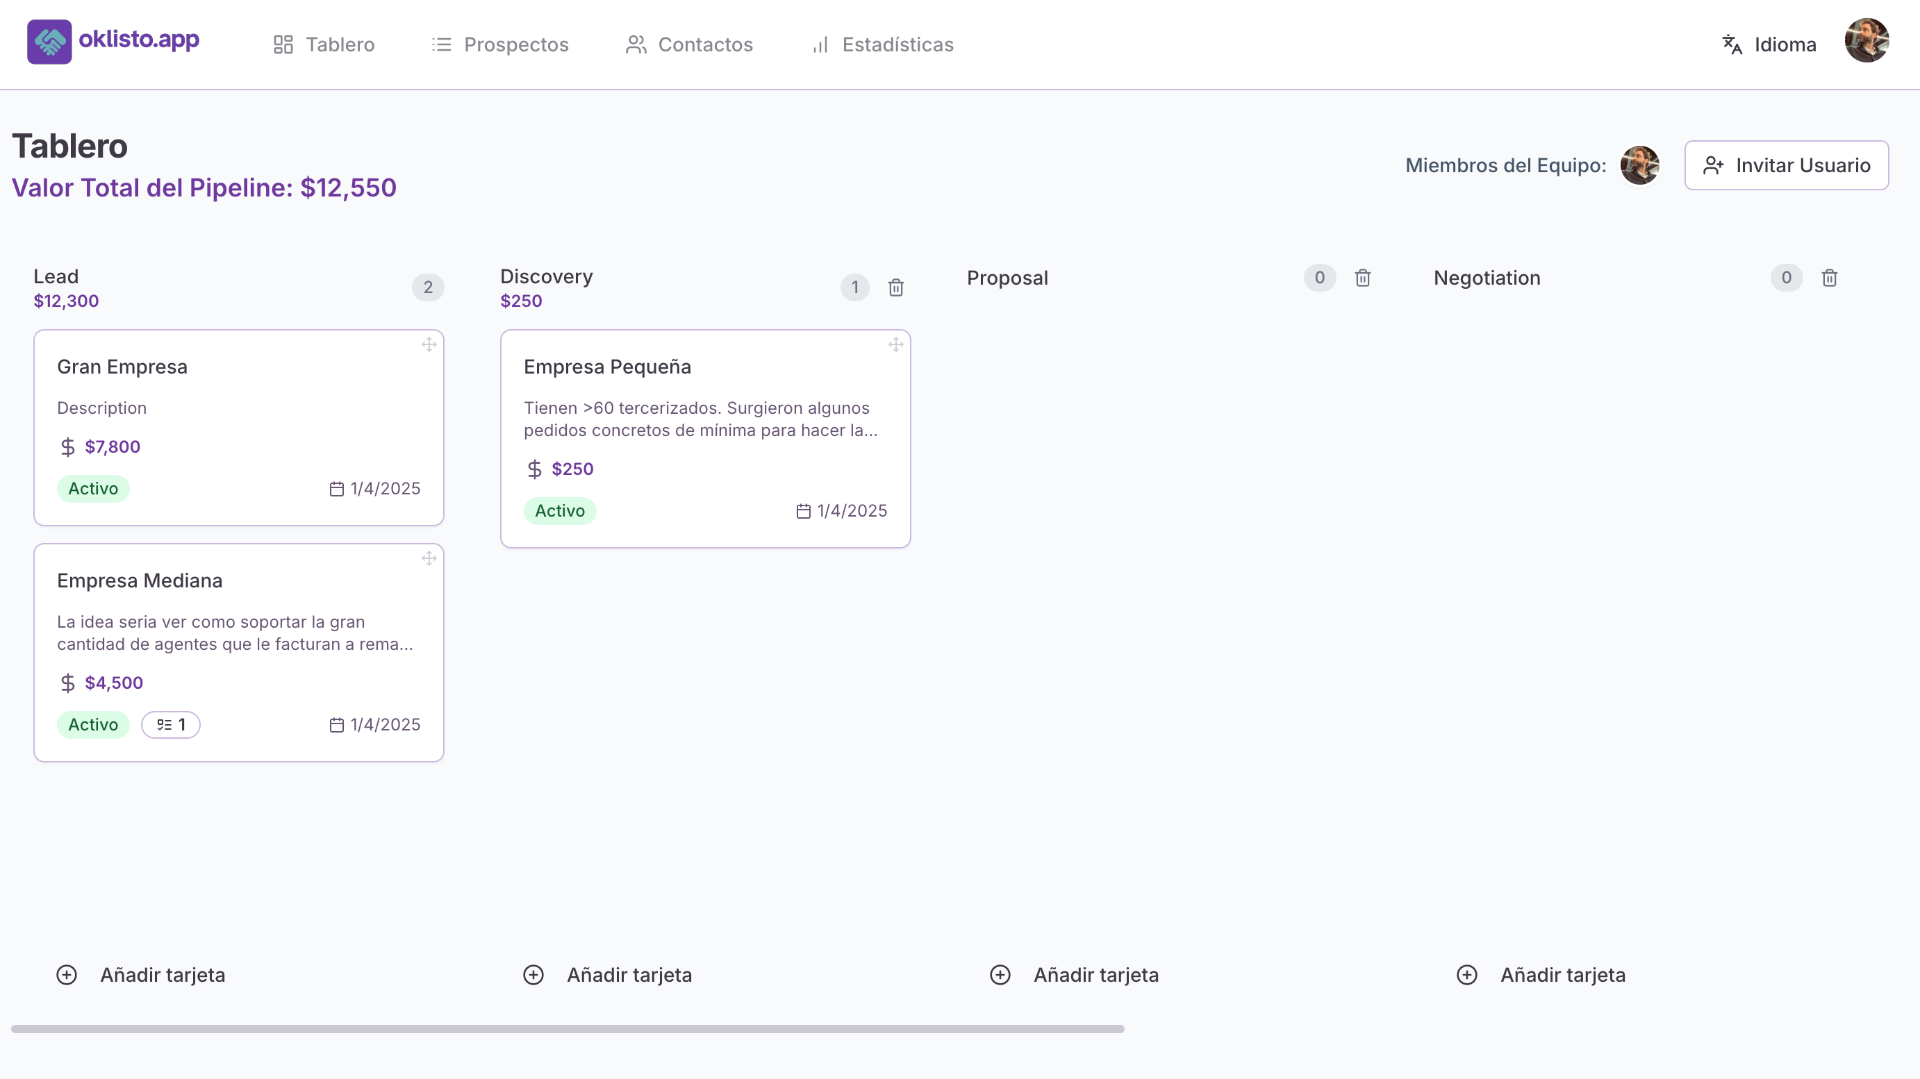This screenshot has width=1920, height=1079.
Task: Click move handle icon on Empresa Pequeña card
Action: 896,345
